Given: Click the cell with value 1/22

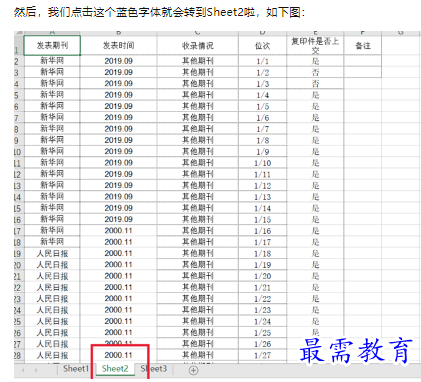Looking at the screenshot, I should click(262, 299).
